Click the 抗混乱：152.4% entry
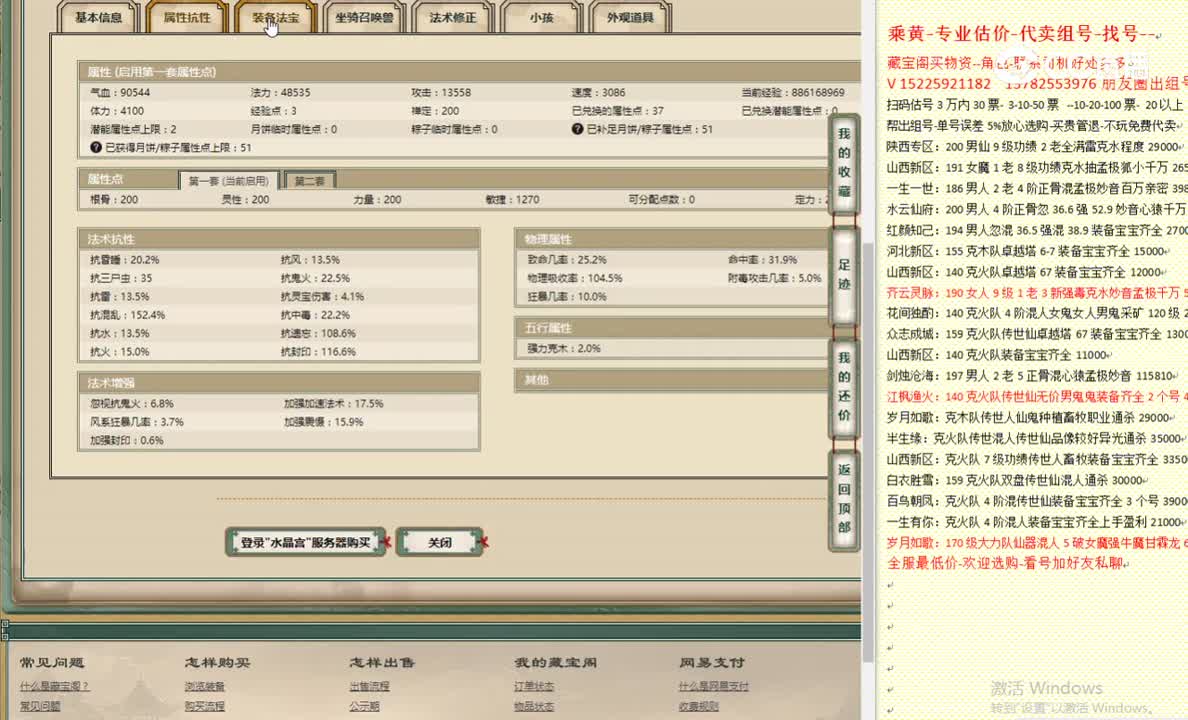The image size is (1188, 720). pos(127,315)
